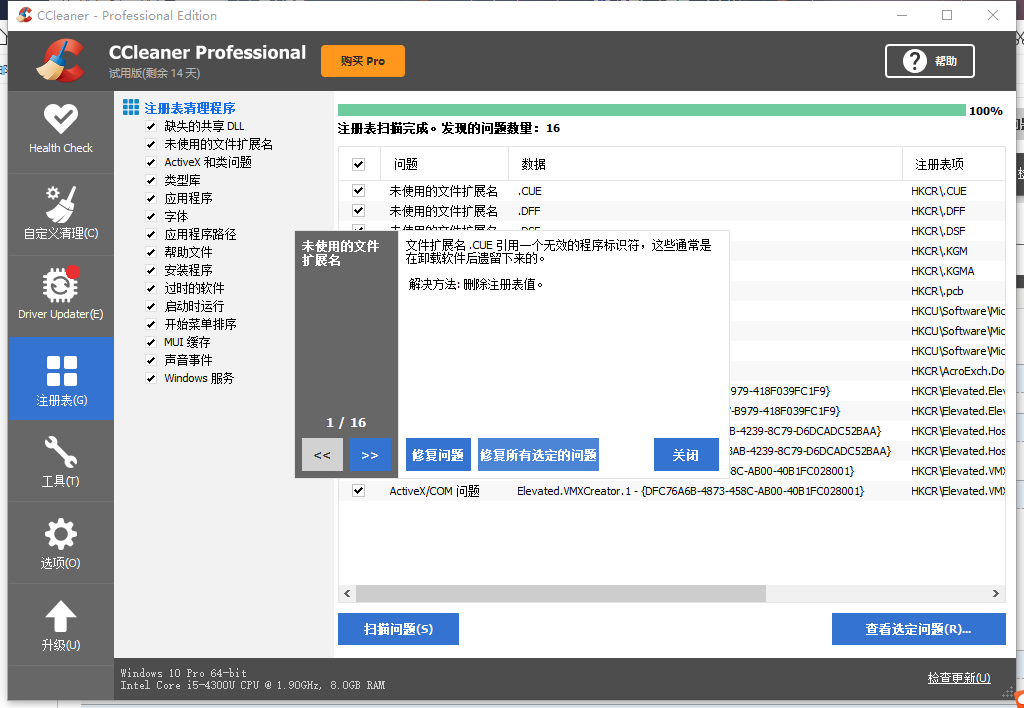Open Health Check from sidebar

click(61, 131)
